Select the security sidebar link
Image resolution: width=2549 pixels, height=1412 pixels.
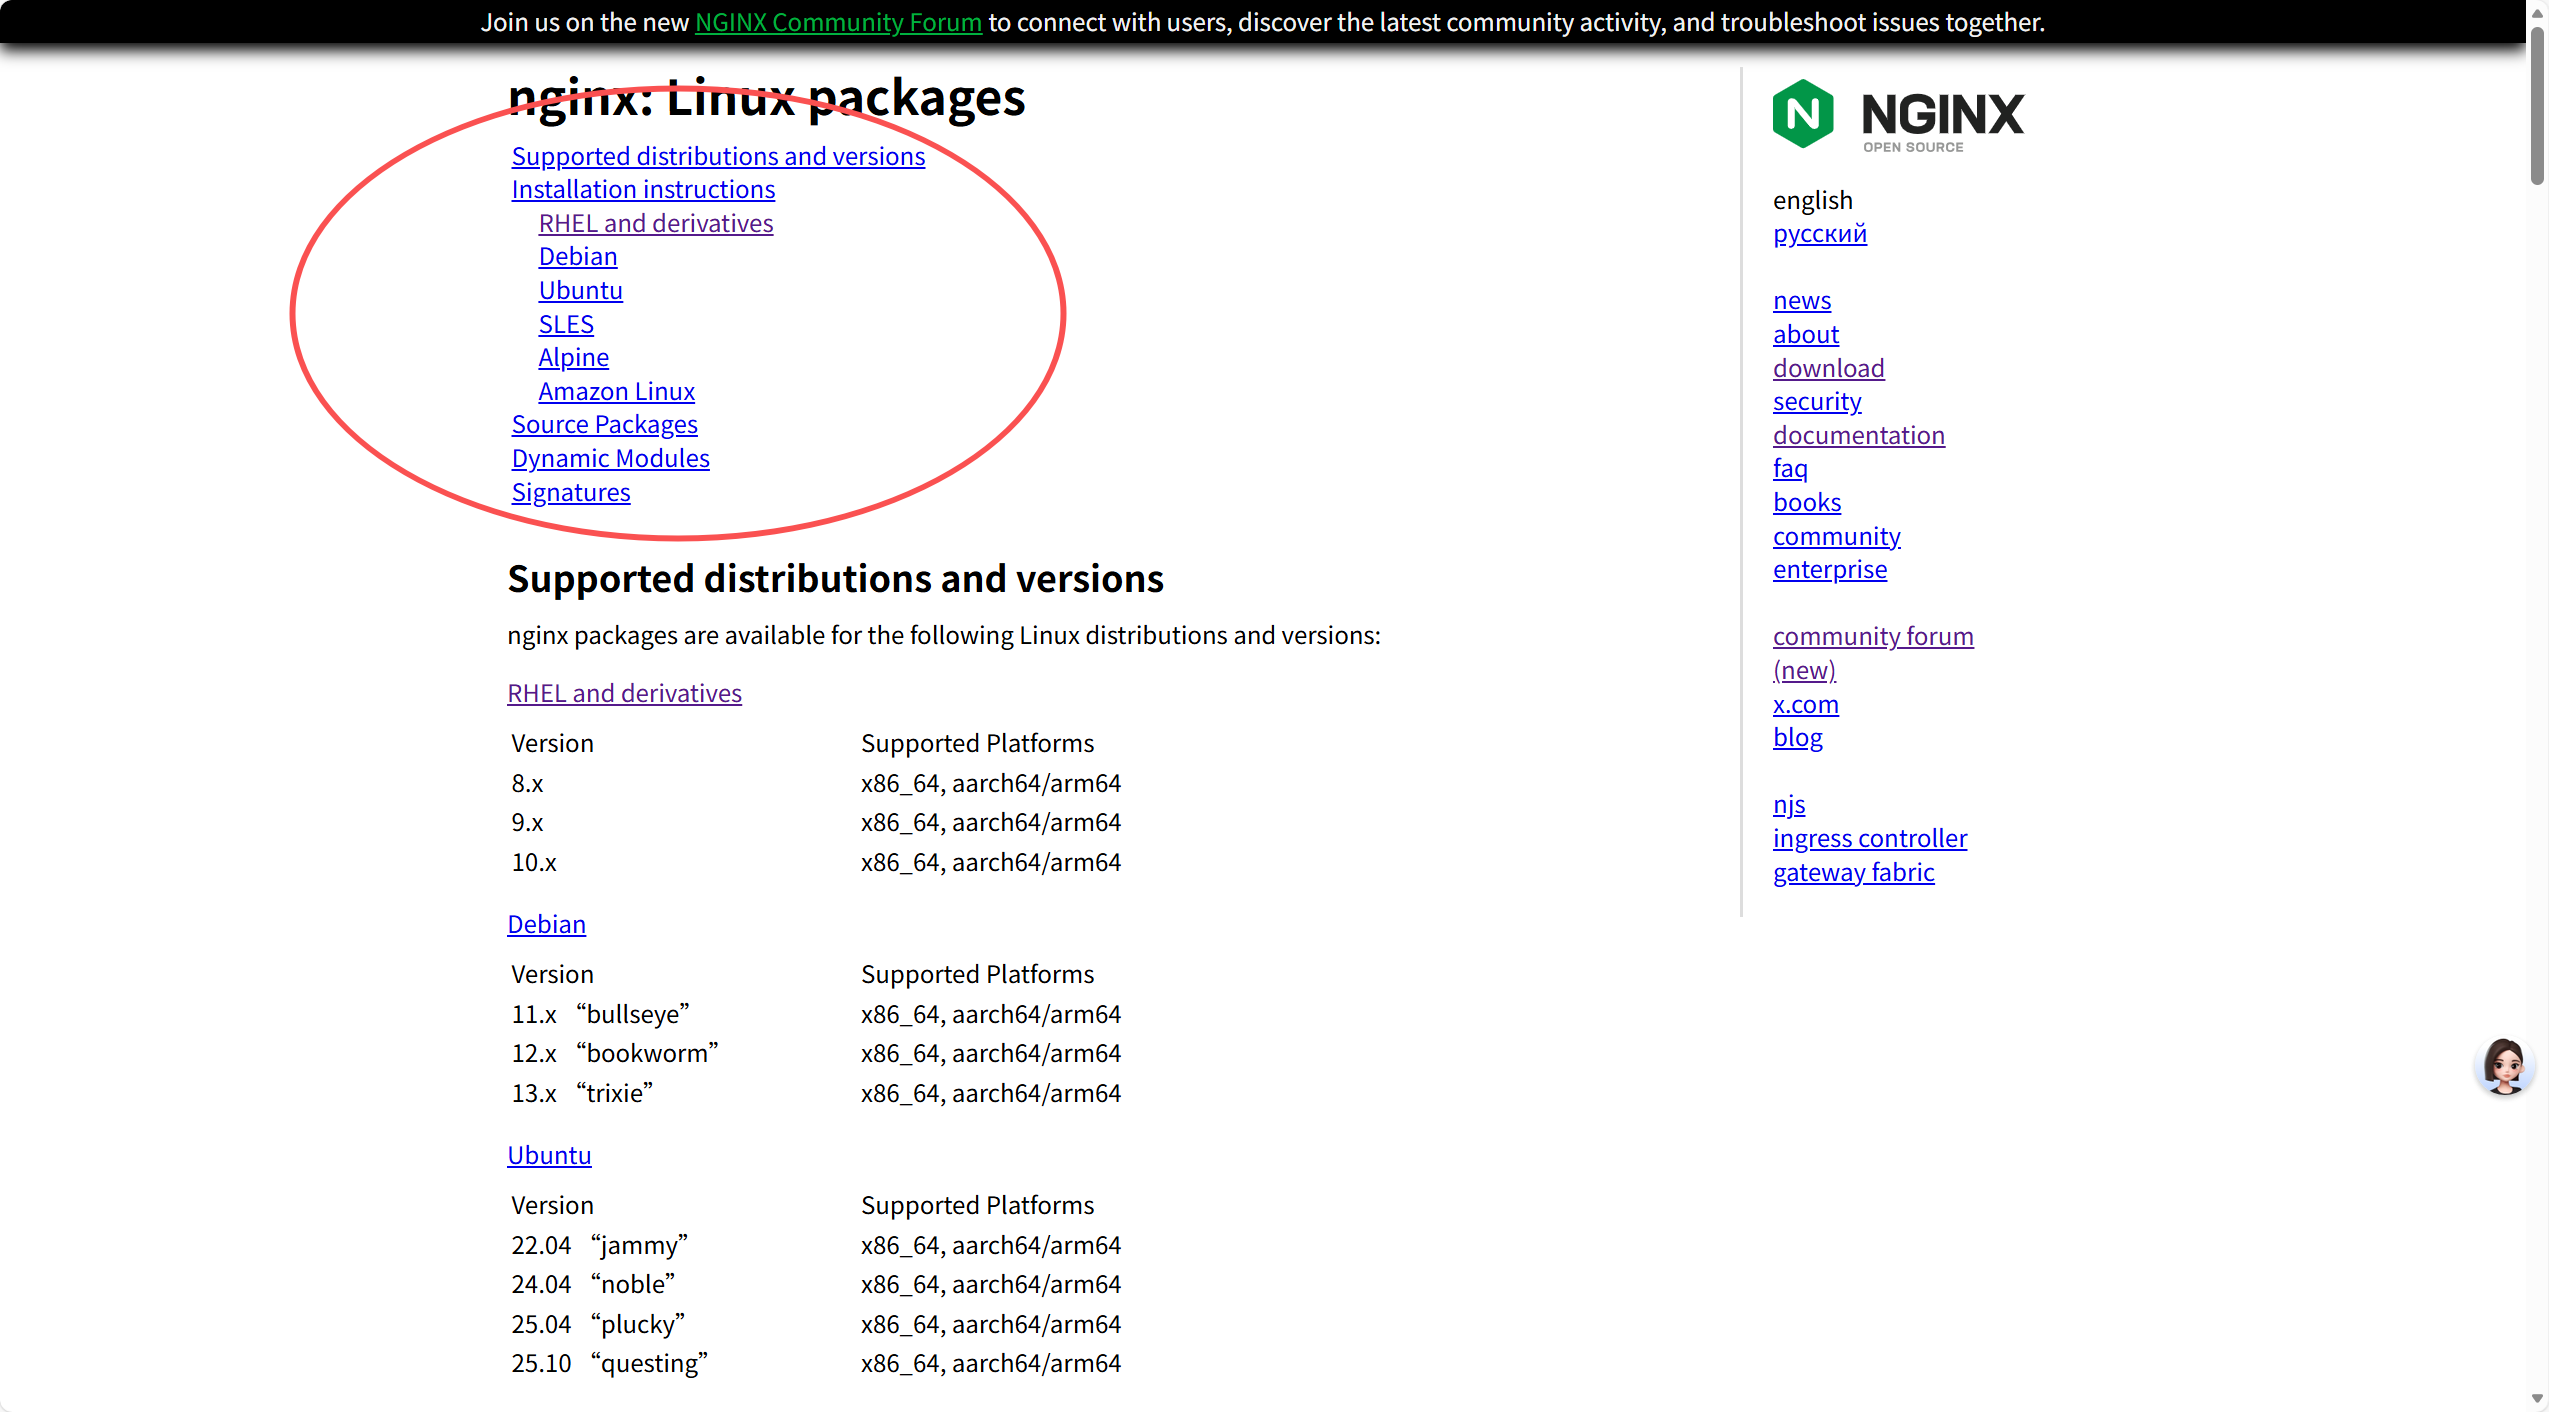pos(1817,401)
